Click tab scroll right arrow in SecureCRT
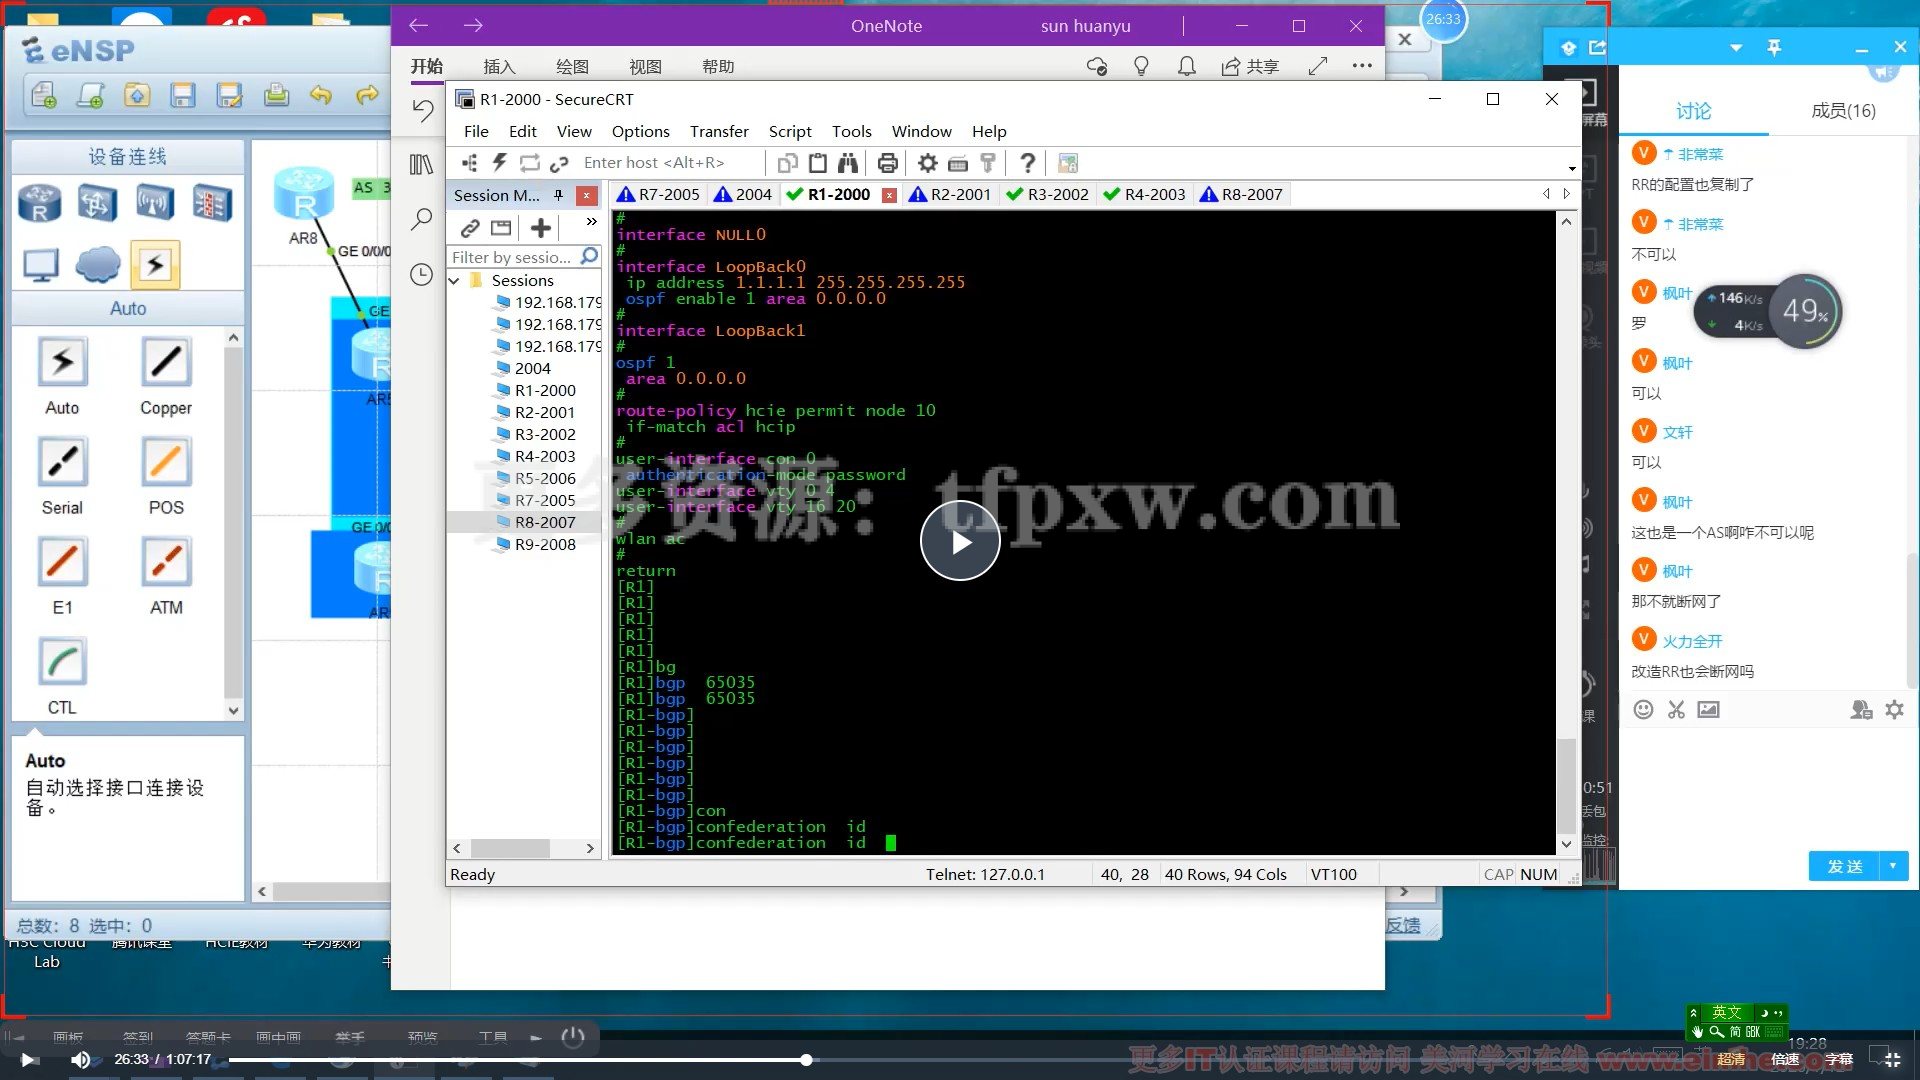Screen dimensions: 1920x1080 [1567, 194]
